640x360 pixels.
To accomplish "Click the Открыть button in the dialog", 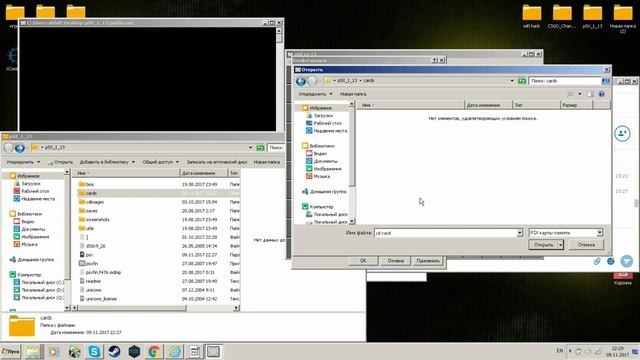I will (544, 245).
